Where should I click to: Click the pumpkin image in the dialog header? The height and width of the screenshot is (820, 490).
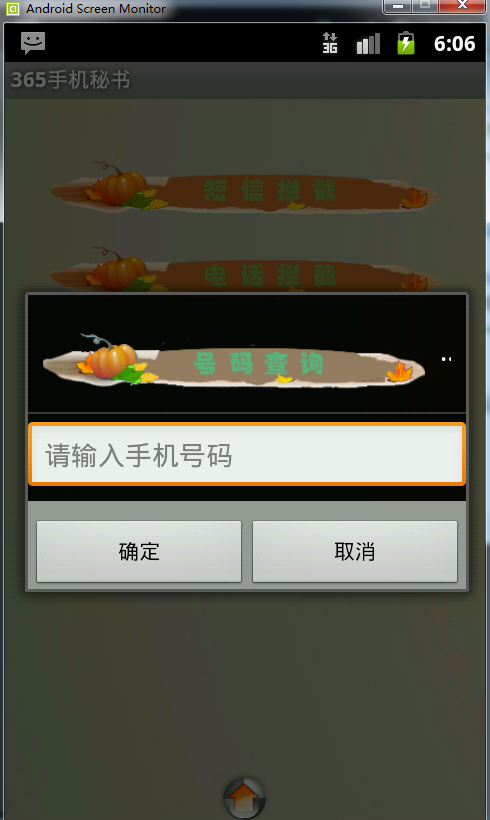(111, 359)
